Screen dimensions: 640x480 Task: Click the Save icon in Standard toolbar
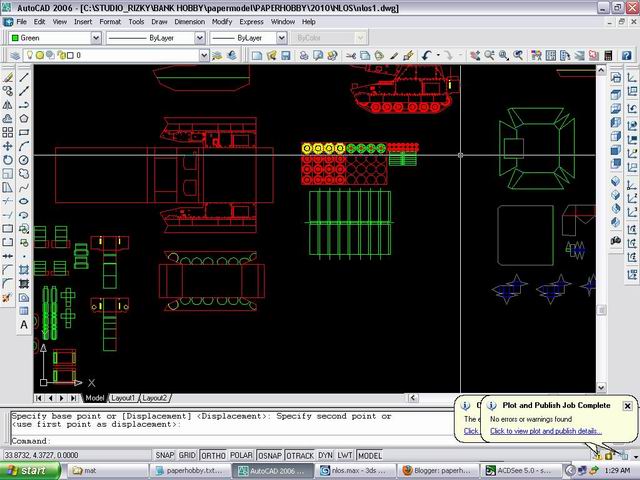click(x=286, y=56)
